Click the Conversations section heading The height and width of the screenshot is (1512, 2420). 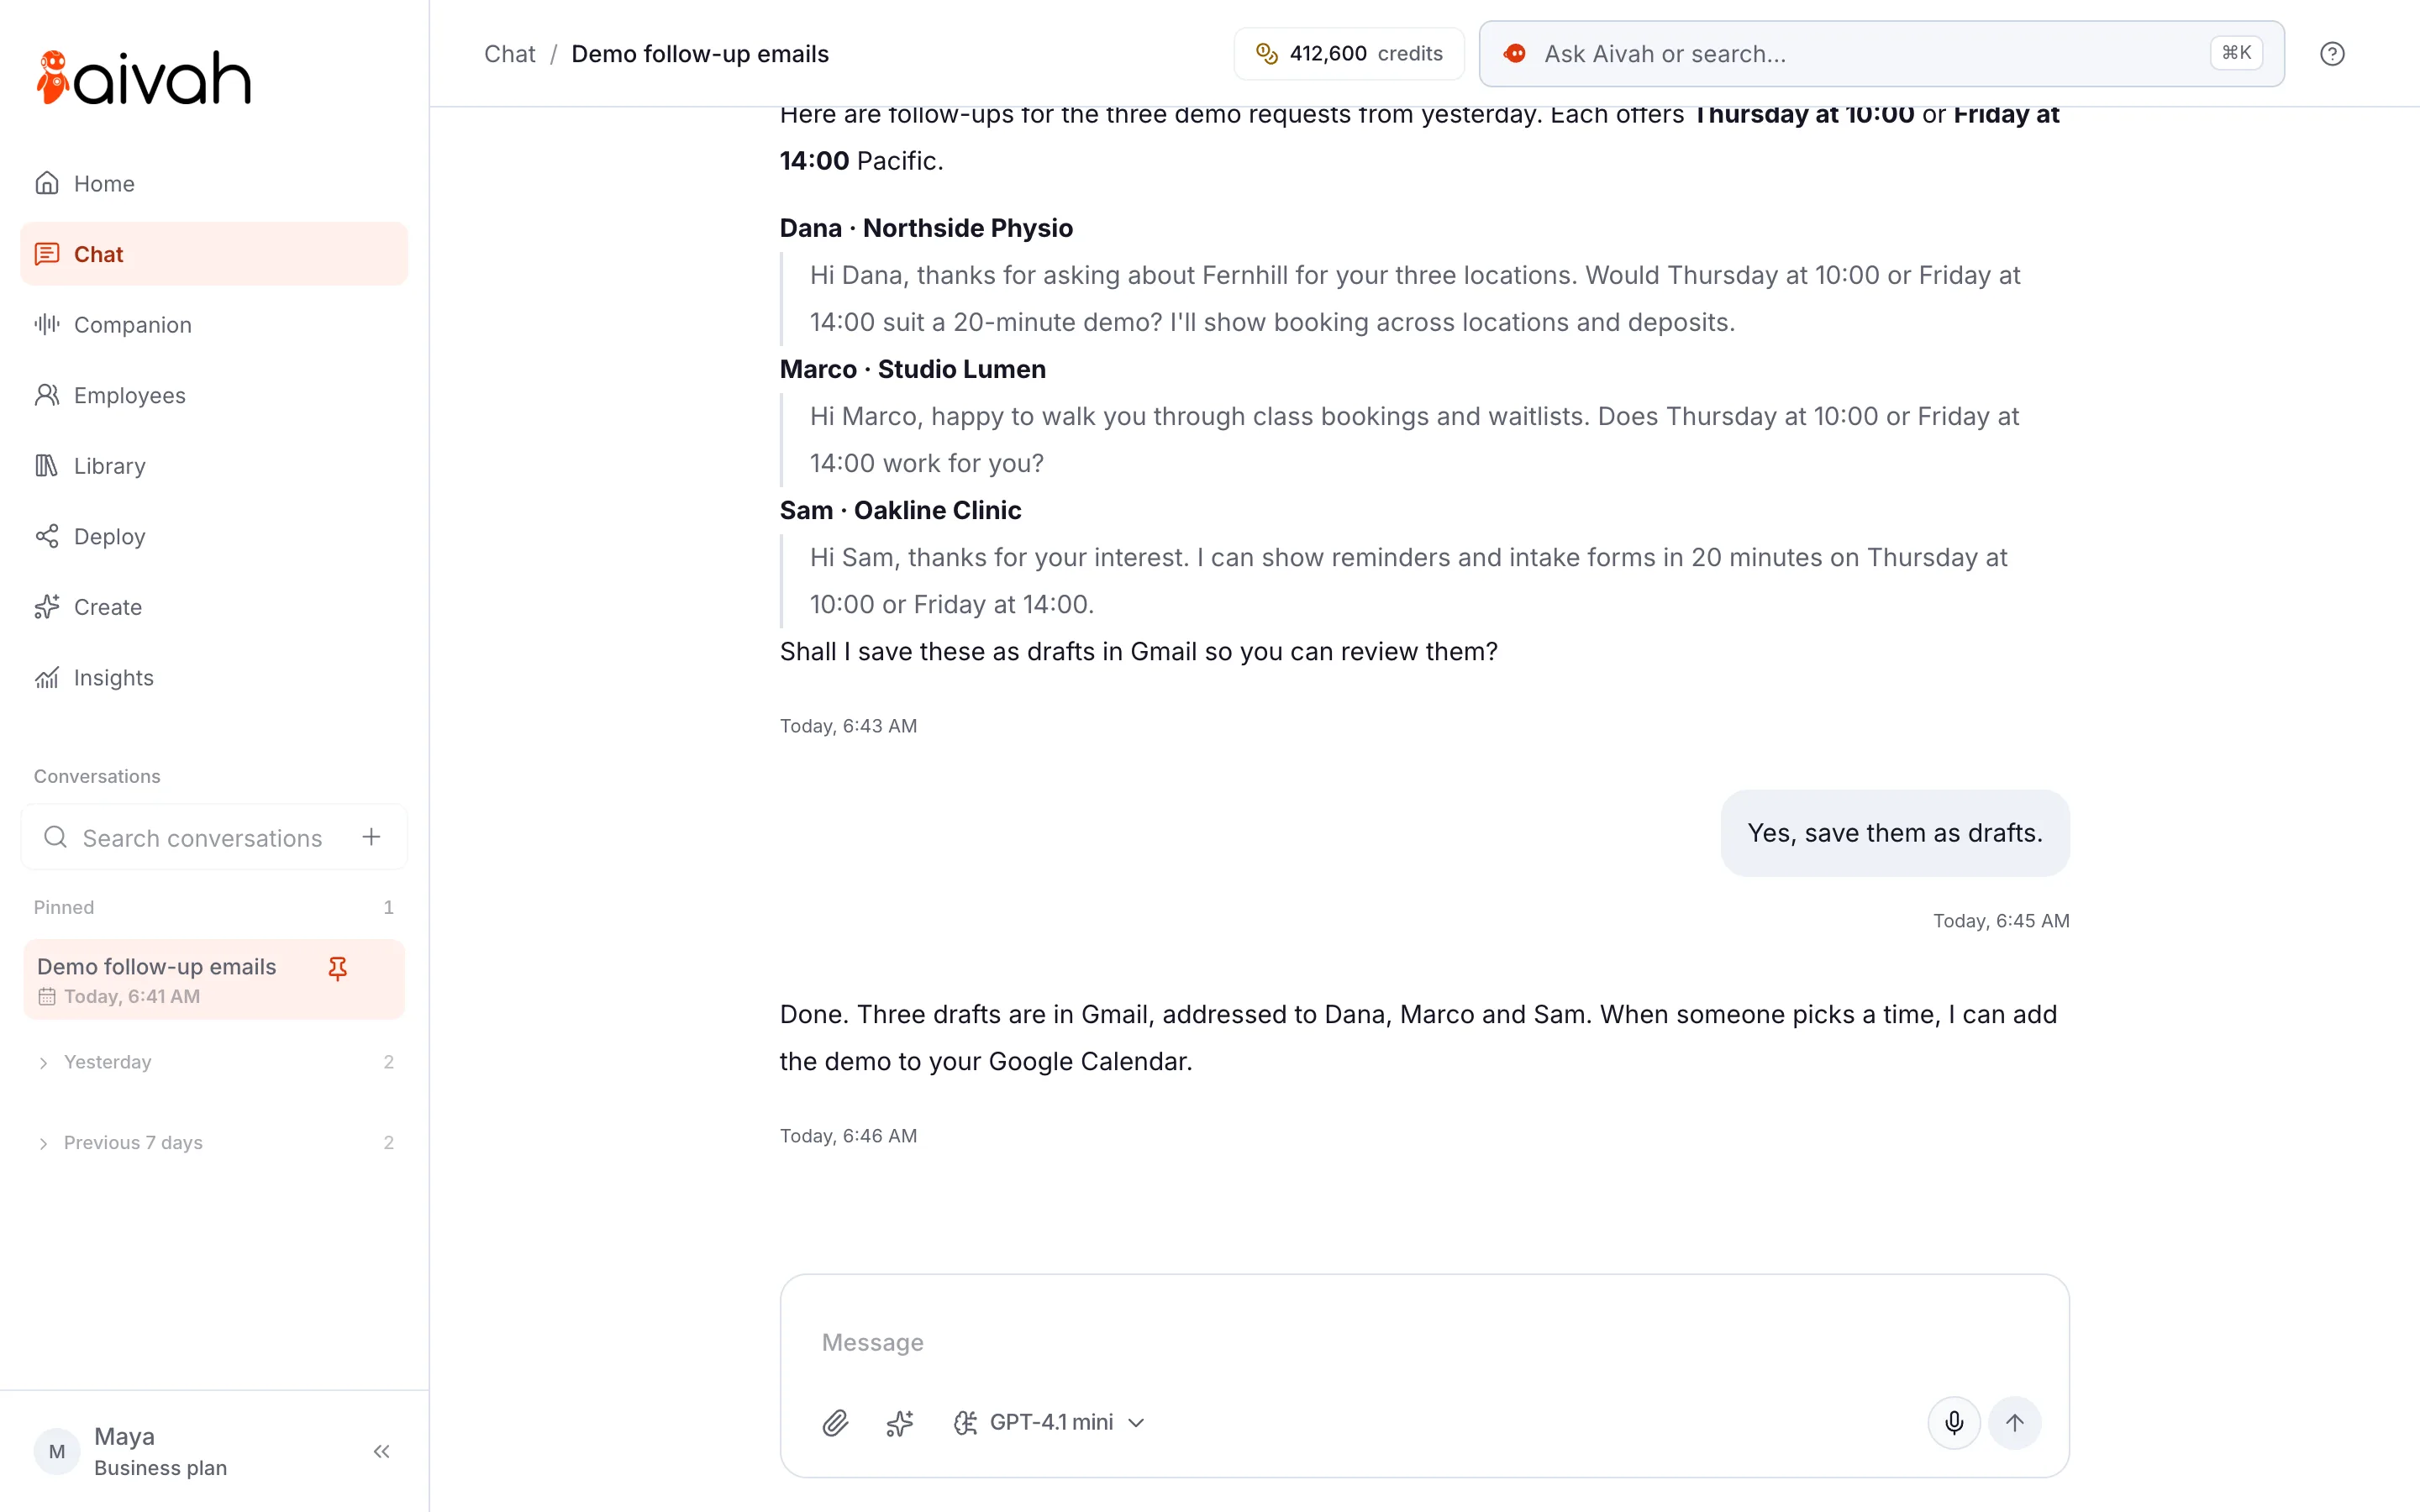[97, 776]
